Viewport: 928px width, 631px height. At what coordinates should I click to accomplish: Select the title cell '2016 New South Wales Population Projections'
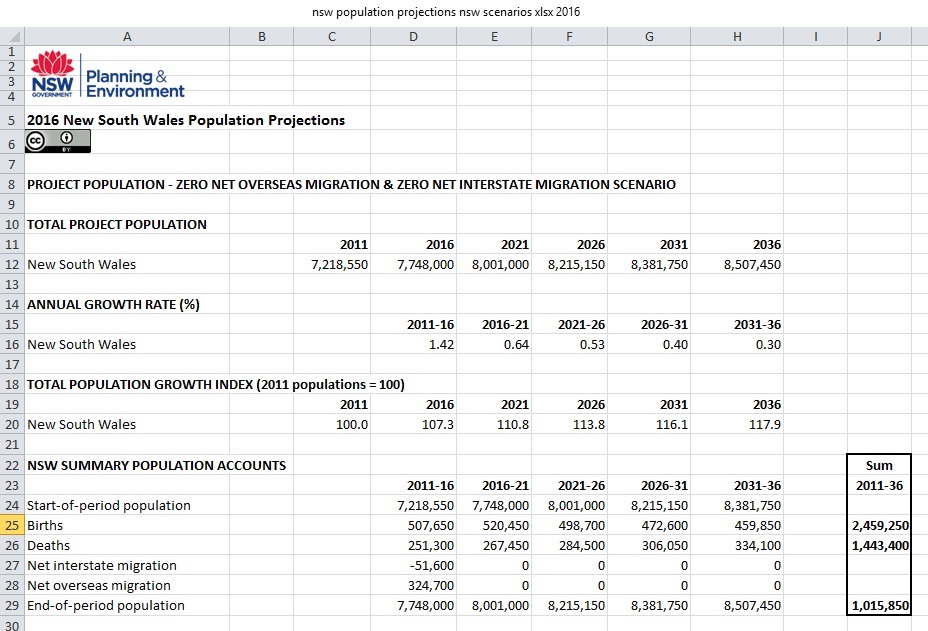pyautogui.click(x=186, y=120)
